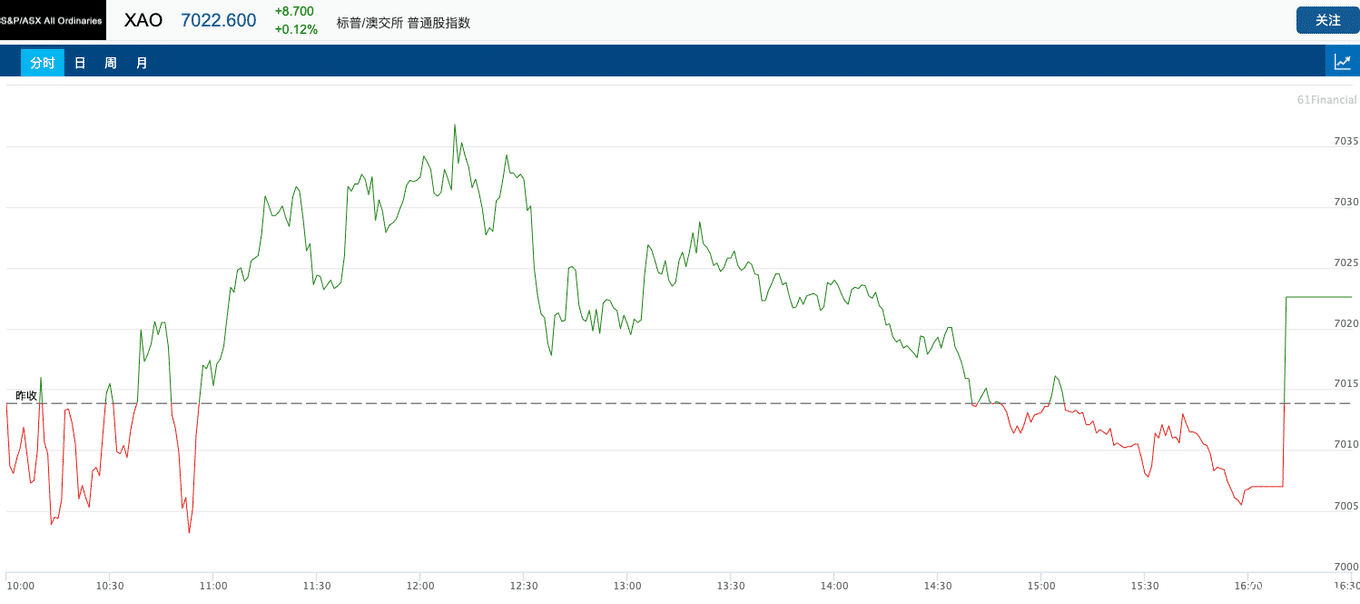This screenshot has height=604, width=1360.
Task: Click the 7025 price axis label
Action: 1345,263
